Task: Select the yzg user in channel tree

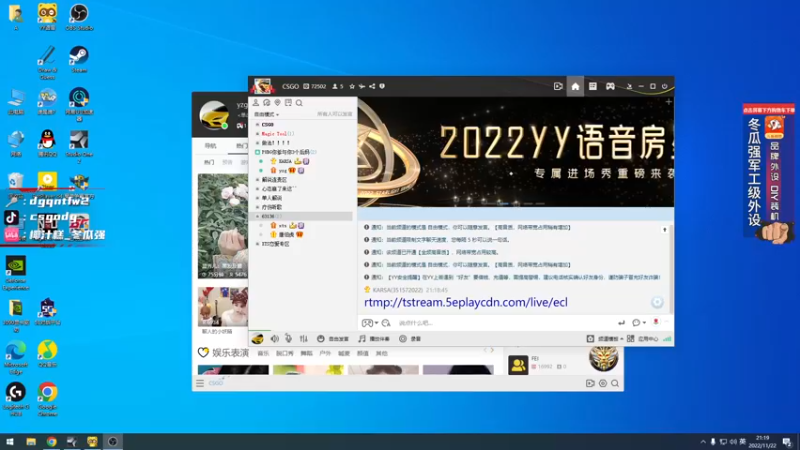Action: point(283,170)
